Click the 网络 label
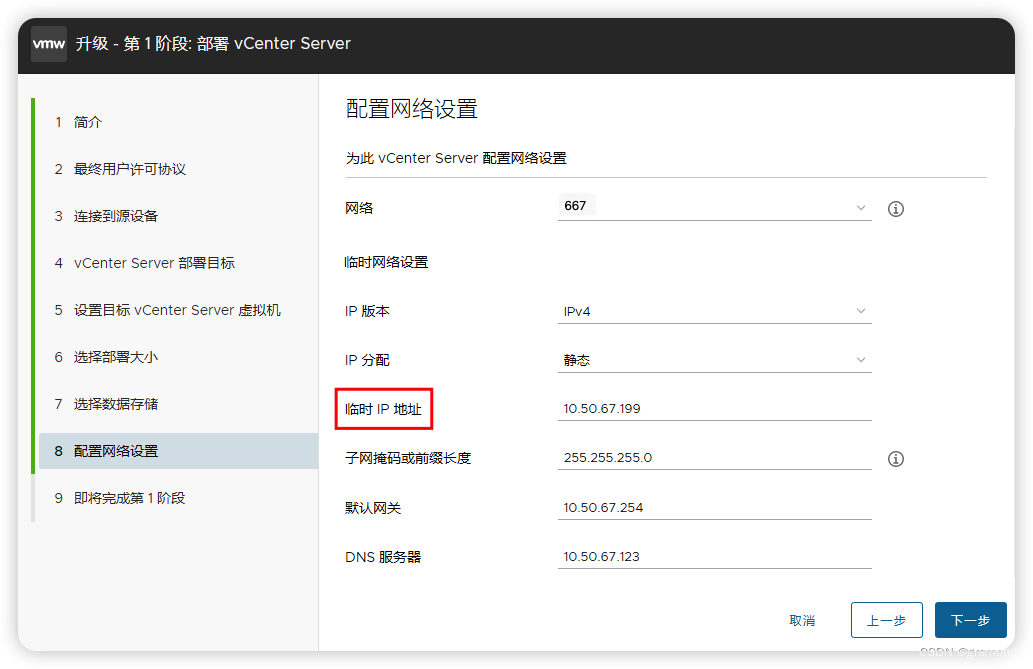This screenshot has width=1033, height=669. coord(359,208)
